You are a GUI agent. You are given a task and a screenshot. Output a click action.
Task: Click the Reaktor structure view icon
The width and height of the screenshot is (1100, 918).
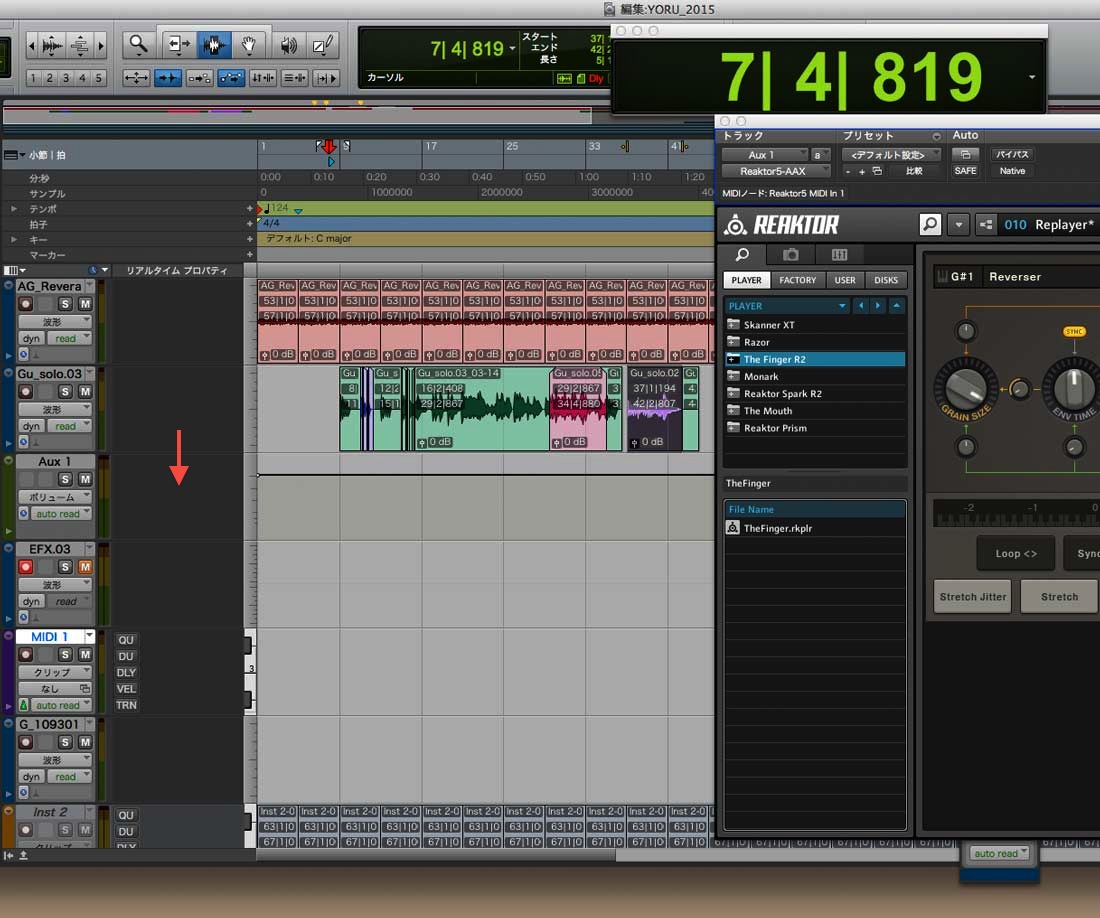[986, 224]
